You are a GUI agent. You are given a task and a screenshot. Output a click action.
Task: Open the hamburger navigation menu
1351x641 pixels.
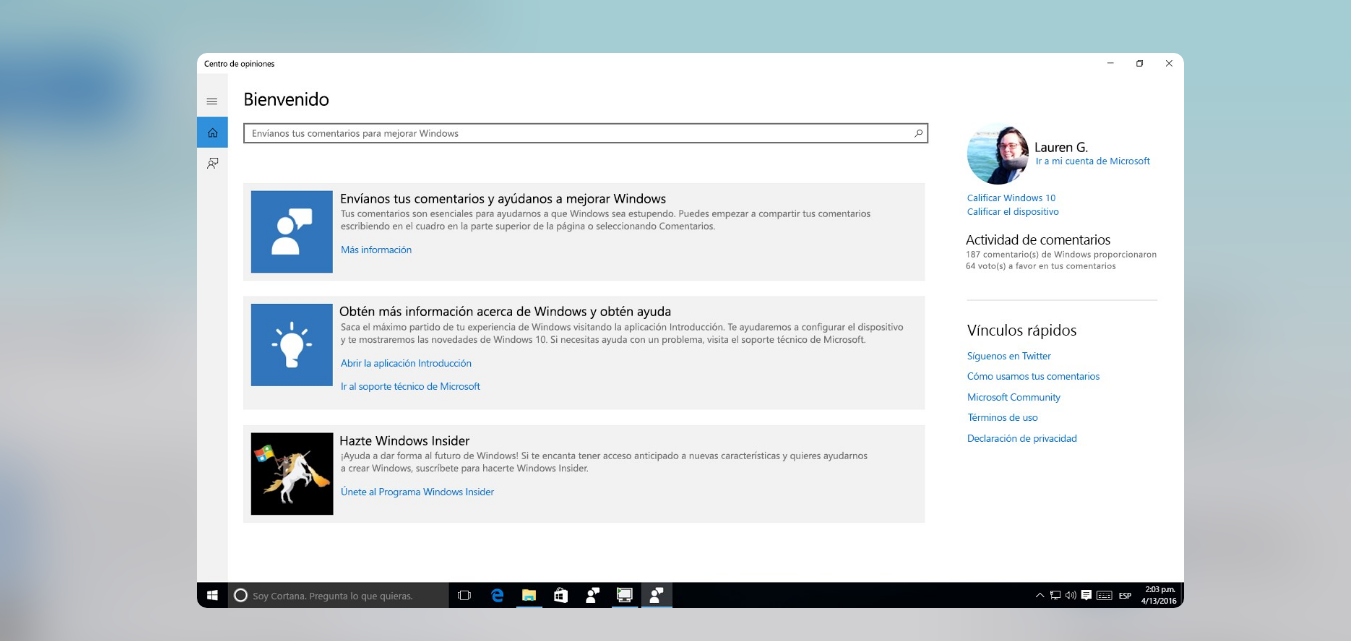click(x=211, y=100)
